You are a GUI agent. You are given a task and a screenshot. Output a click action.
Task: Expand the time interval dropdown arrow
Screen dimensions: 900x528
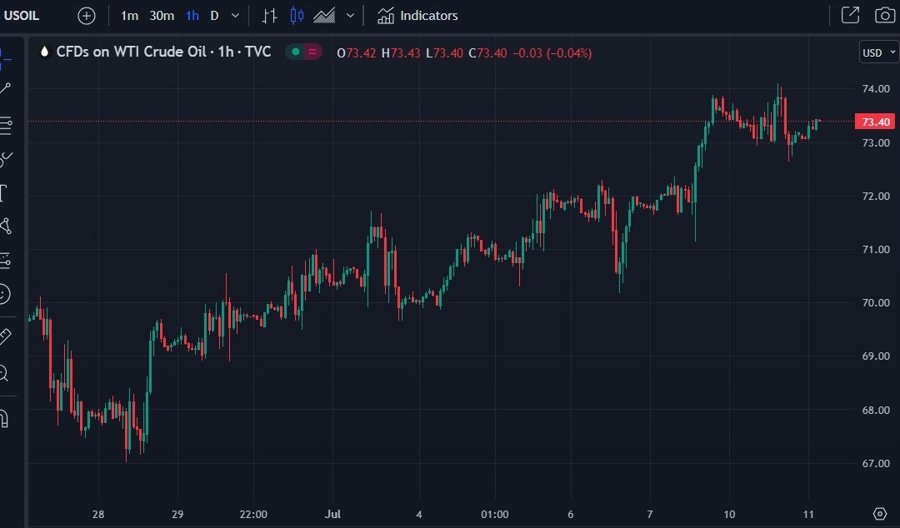235,16
